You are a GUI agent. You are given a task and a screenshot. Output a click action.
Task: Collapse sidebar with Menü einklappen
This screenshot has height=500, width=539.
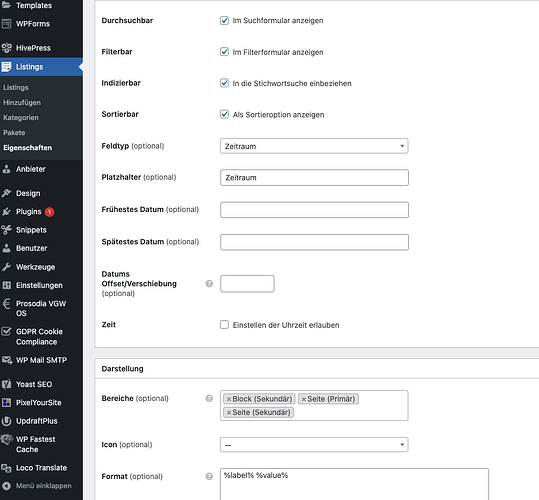tap(37, 486)
